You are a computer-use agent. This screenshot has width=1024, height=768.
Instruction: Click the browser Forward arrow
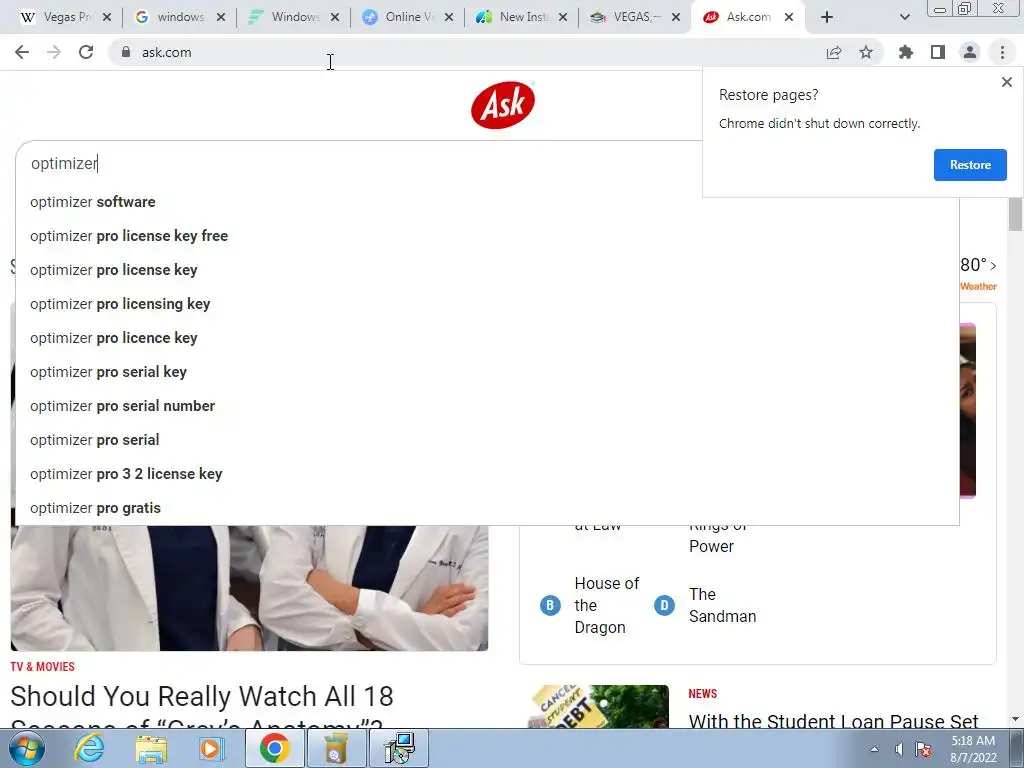click(54, 52)
